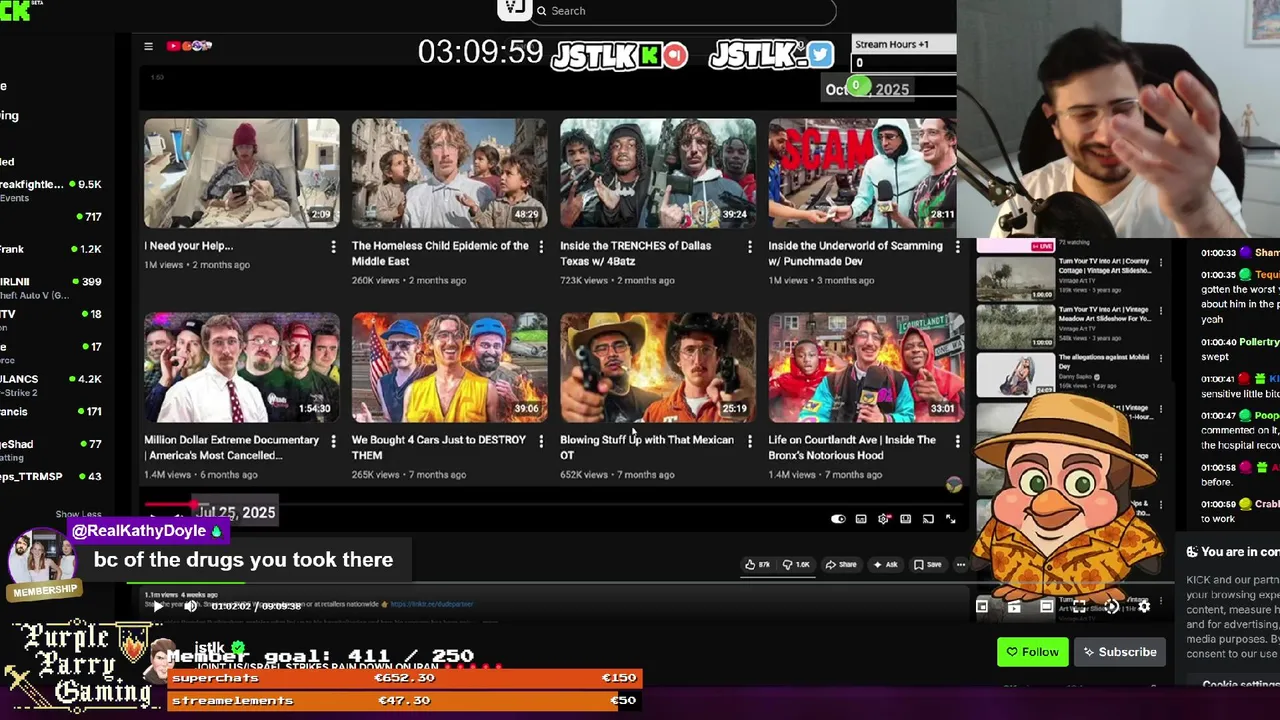Viewport: 1280px width, 720px height.
Task: Click the 01:00:47 chat message
Action: (1240, 430)
